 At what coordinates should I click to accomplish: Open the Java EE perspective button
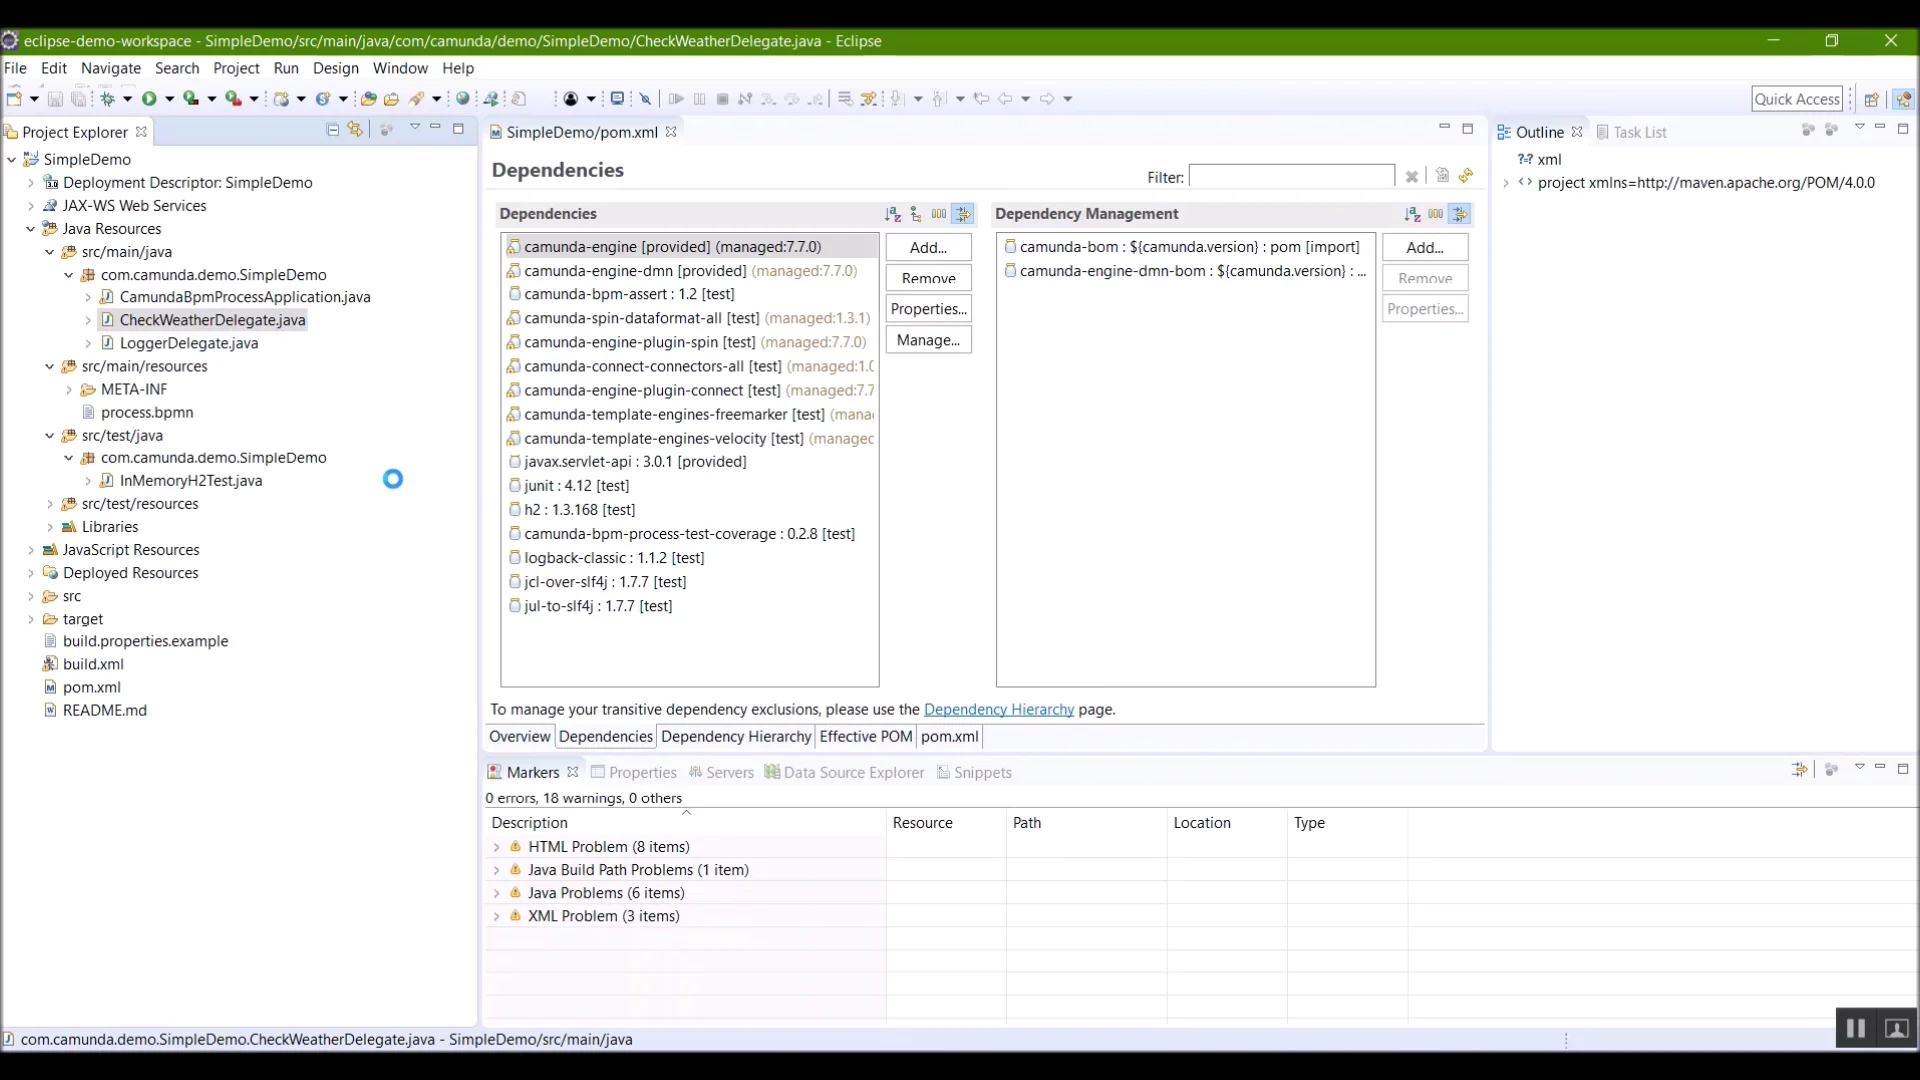pyautogui.click(x=1903, y=99)
